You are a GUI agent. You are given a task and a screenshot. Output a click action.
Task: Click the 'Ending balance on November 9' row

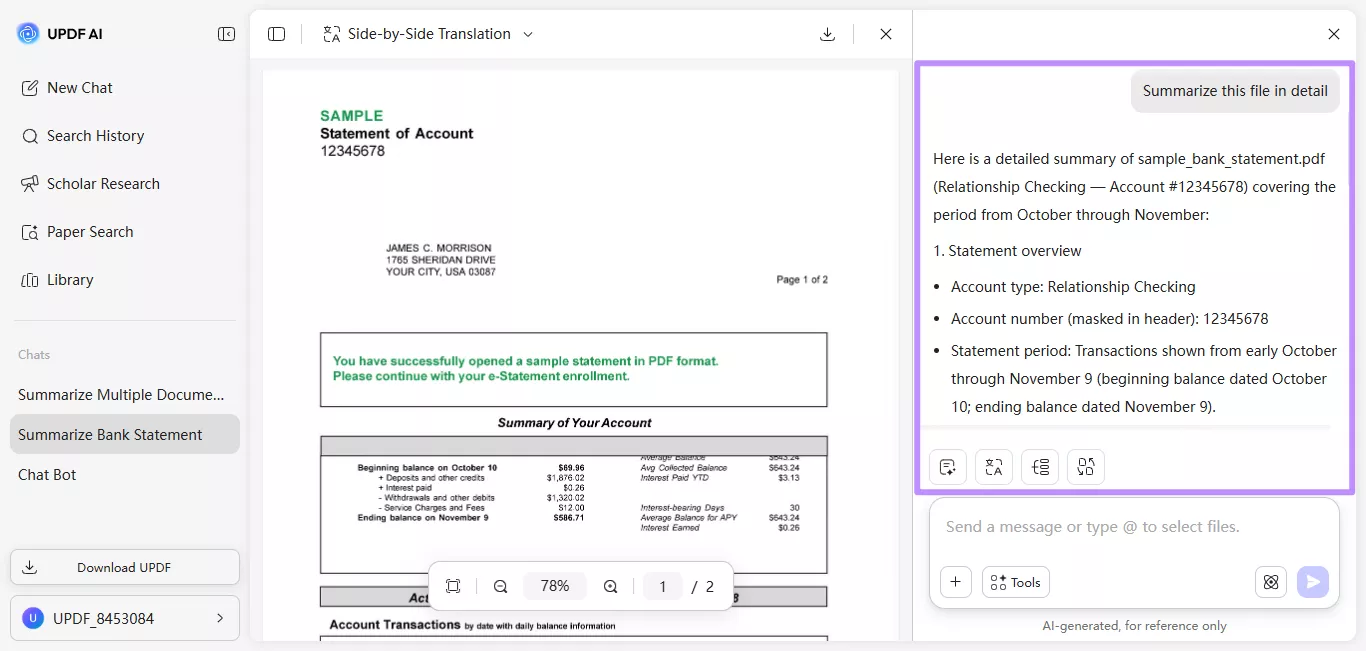(471, 518)
